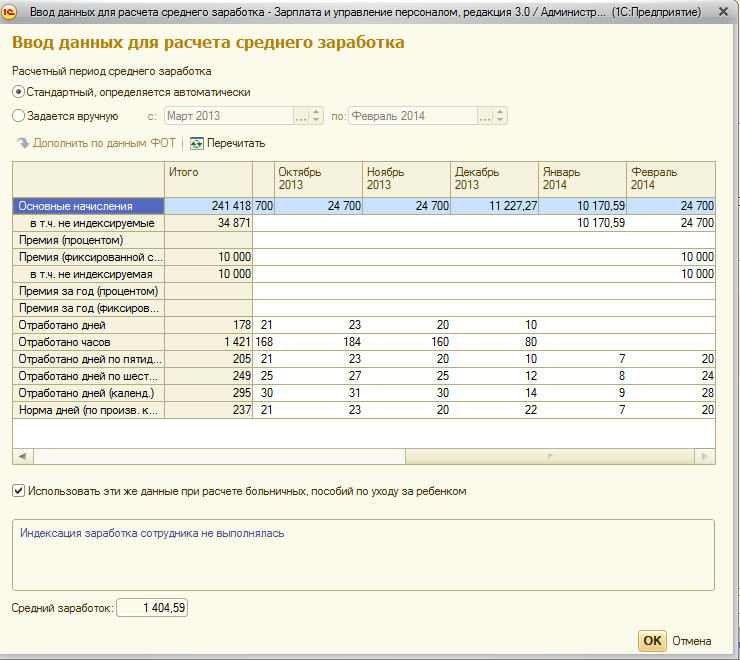Confirm with the OK button

coord(652,641)
